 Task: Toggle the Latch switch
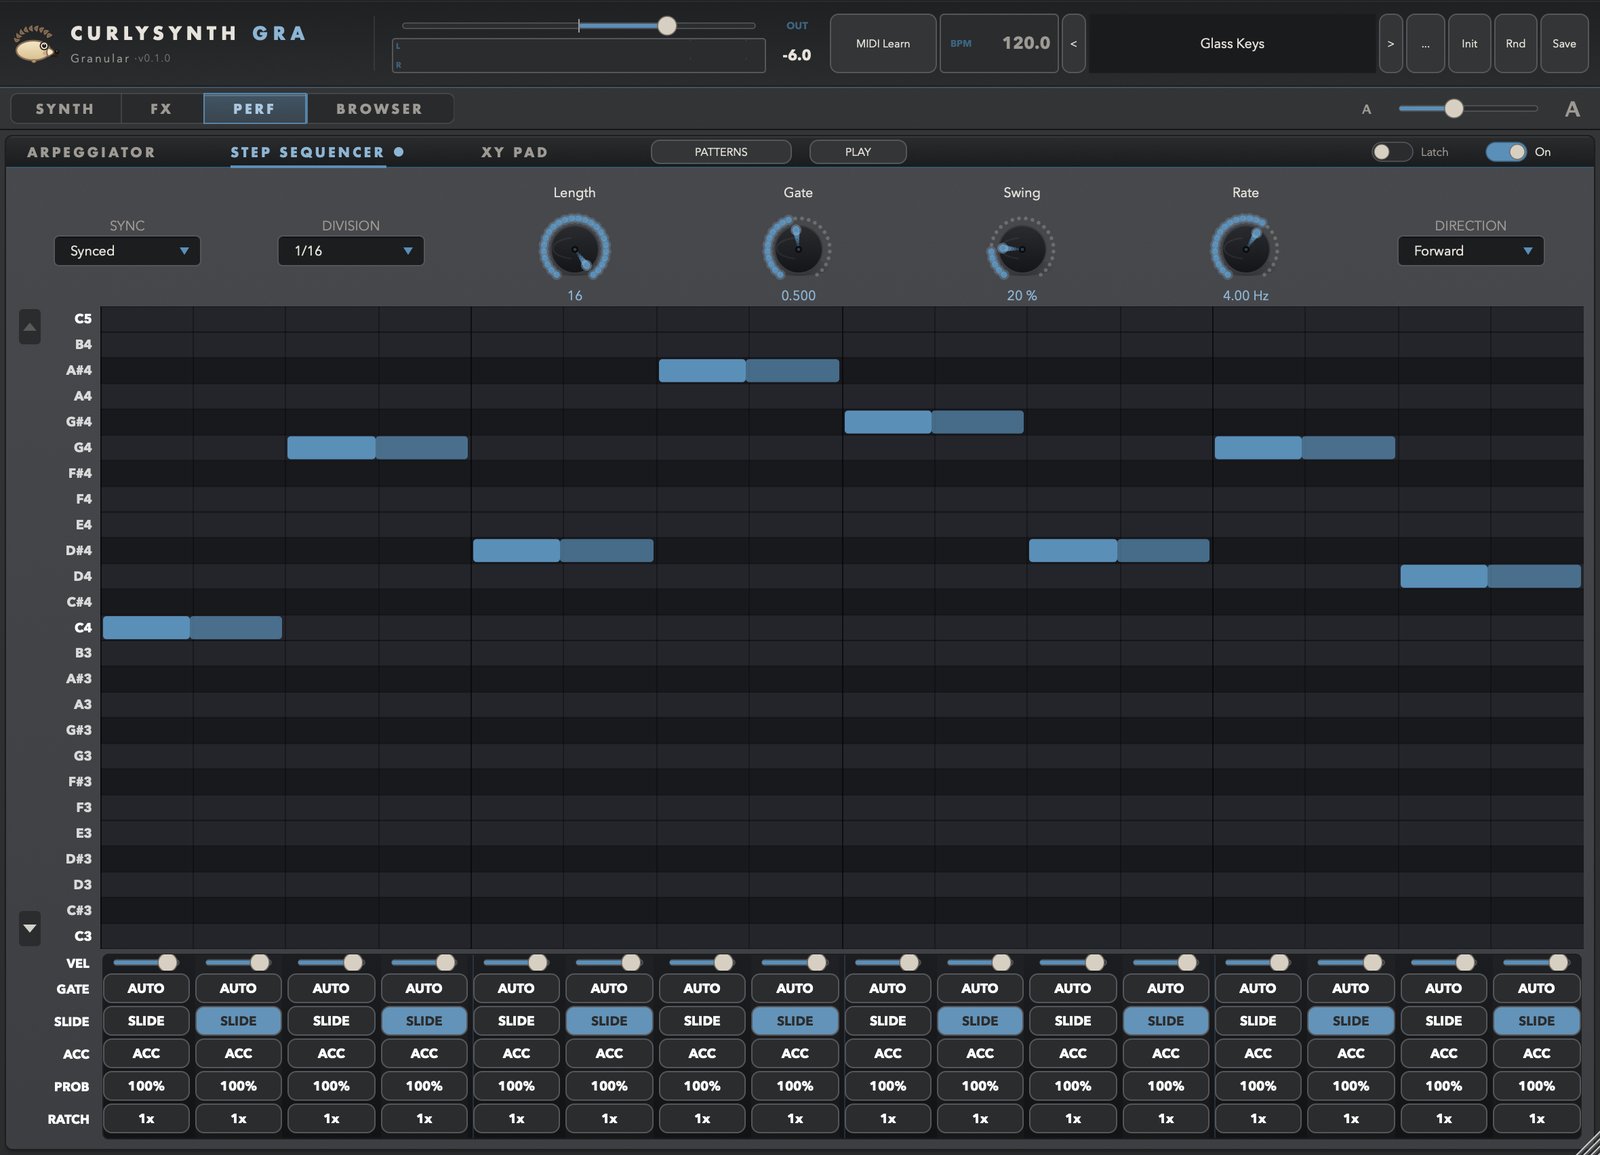tap(1391, 152)
